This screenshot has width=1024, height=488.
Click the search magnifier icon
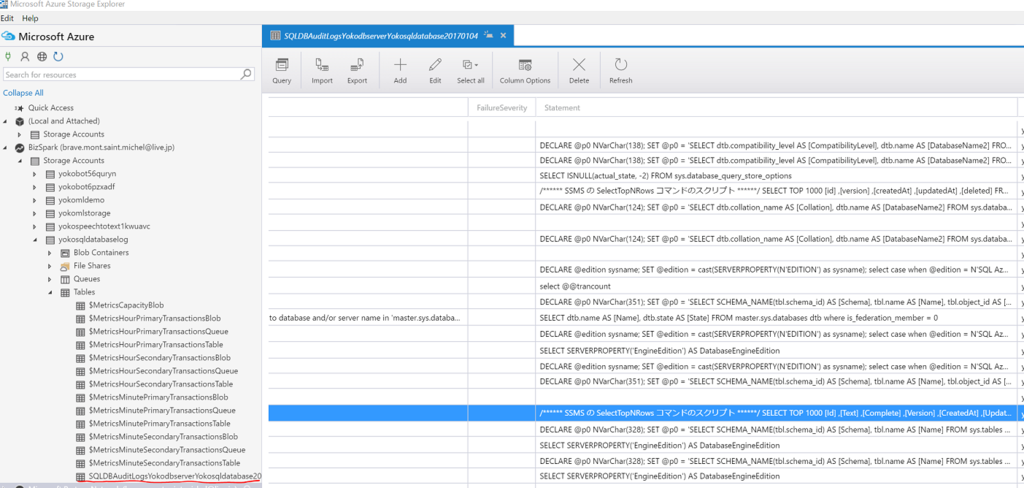(x=246, y=74)
